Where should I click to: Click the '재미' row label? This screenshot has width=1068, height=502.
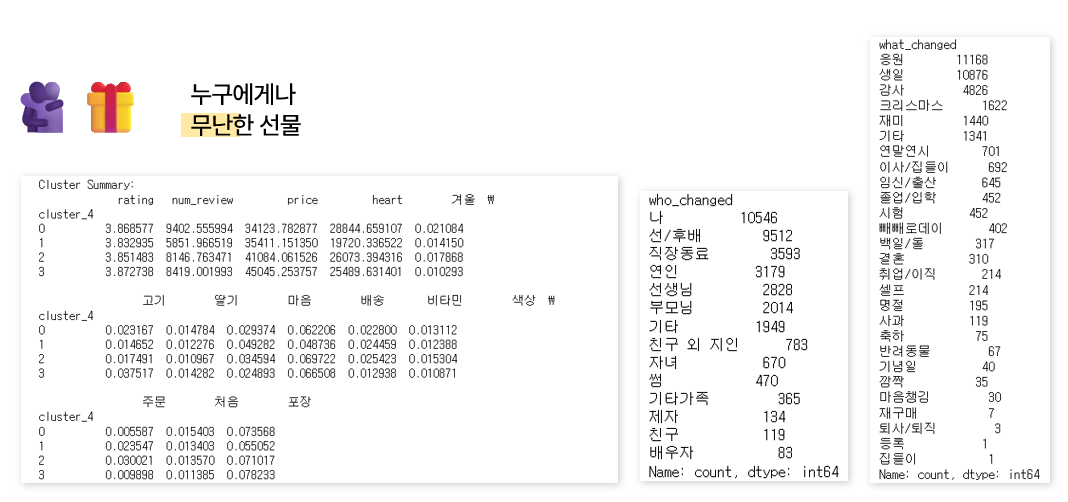(x=892, y=121)
